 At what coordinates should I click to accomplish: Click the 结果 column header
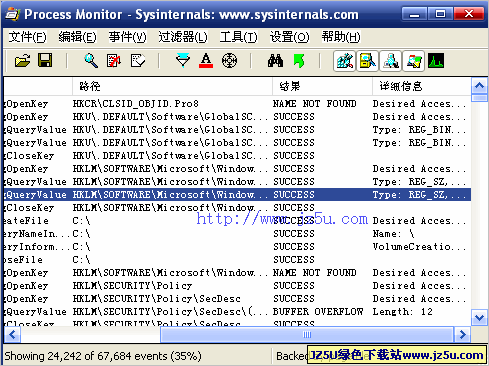(x=322, y=87)
